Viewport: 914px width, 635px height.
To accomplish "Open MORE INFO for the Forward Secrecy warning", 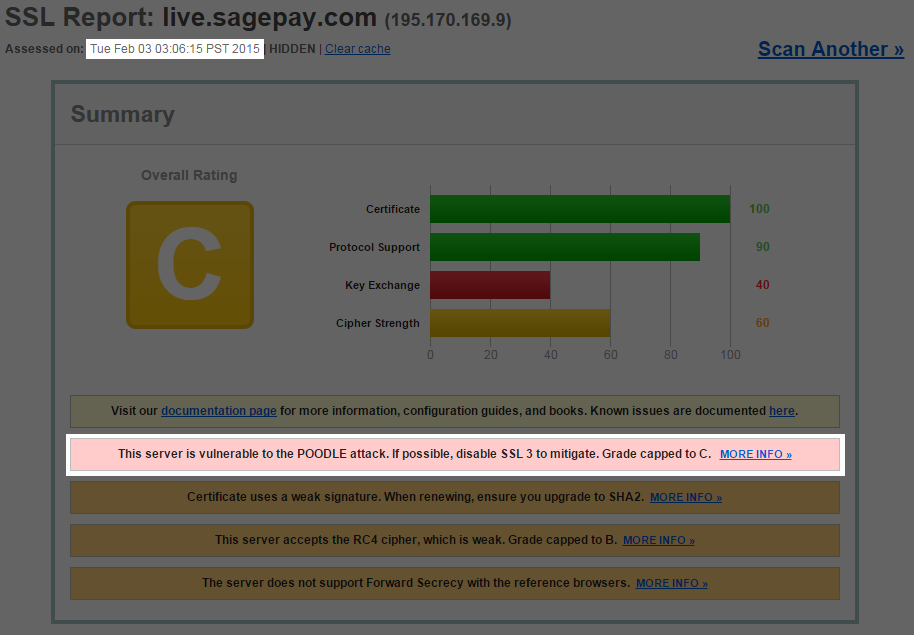I will click(671, 583).
